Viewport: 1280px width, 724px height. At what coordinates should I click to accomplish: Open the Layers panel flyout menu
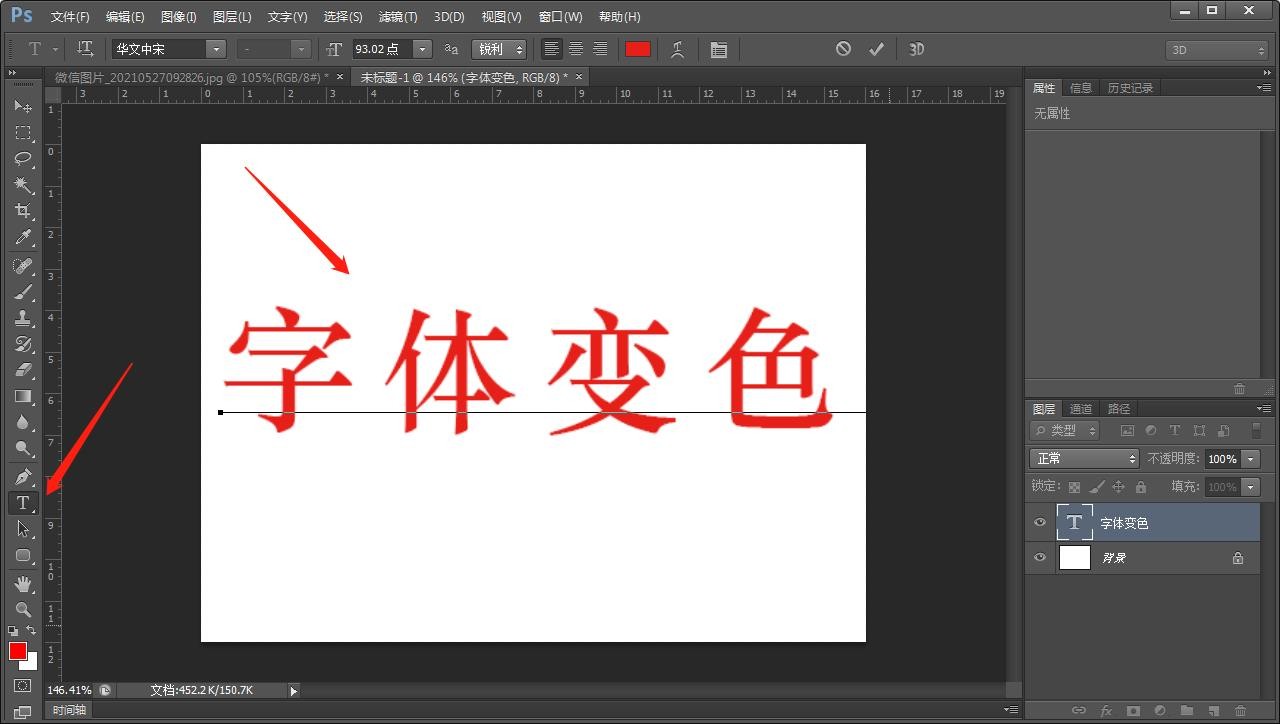(x=1264, y=408)
